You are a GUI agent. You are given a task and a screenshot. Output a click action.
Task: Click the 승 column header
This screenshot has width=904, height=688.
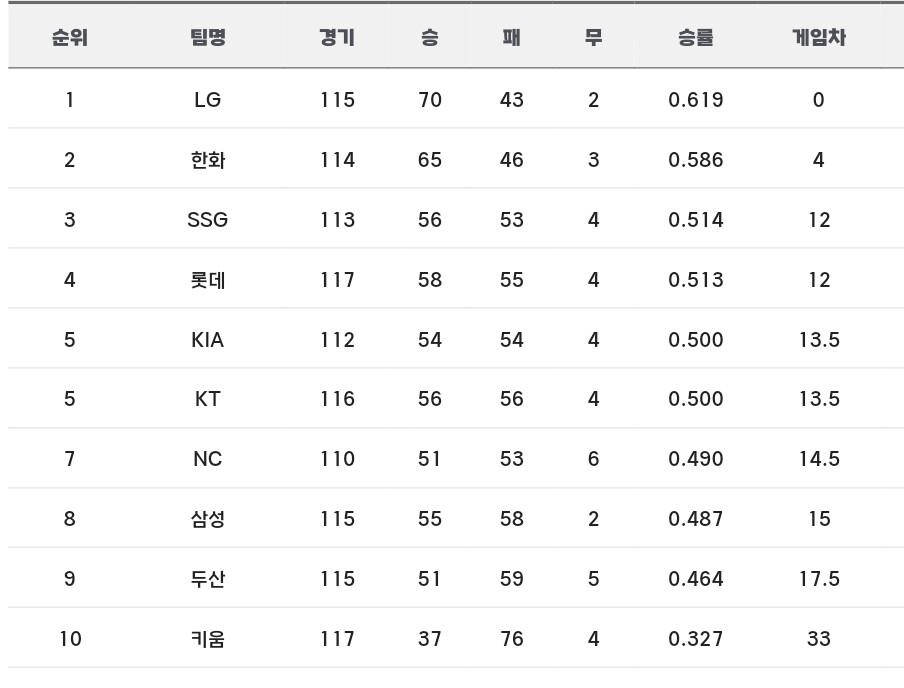[x=430, y=38]
